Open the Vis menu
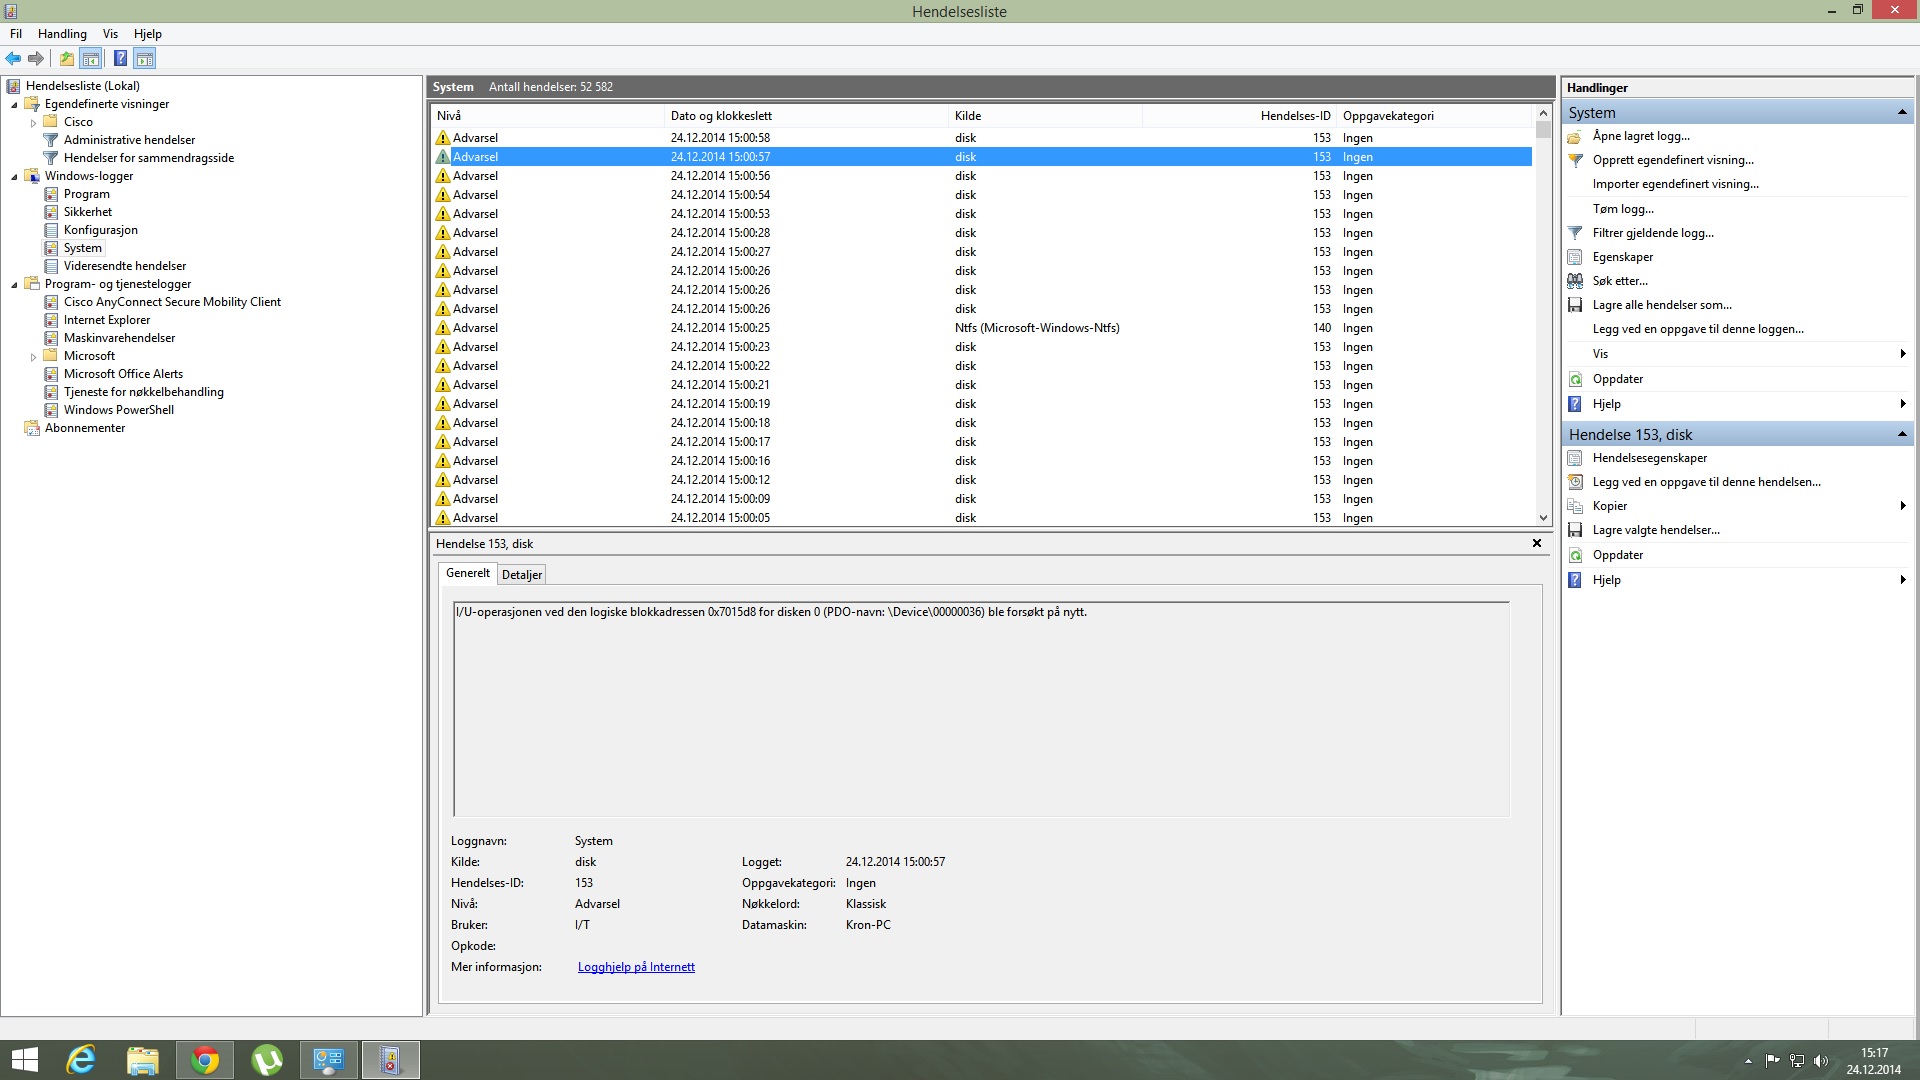Image resolution: width=1920 pixels, height=1080 pixels. (x=110, y=34)
